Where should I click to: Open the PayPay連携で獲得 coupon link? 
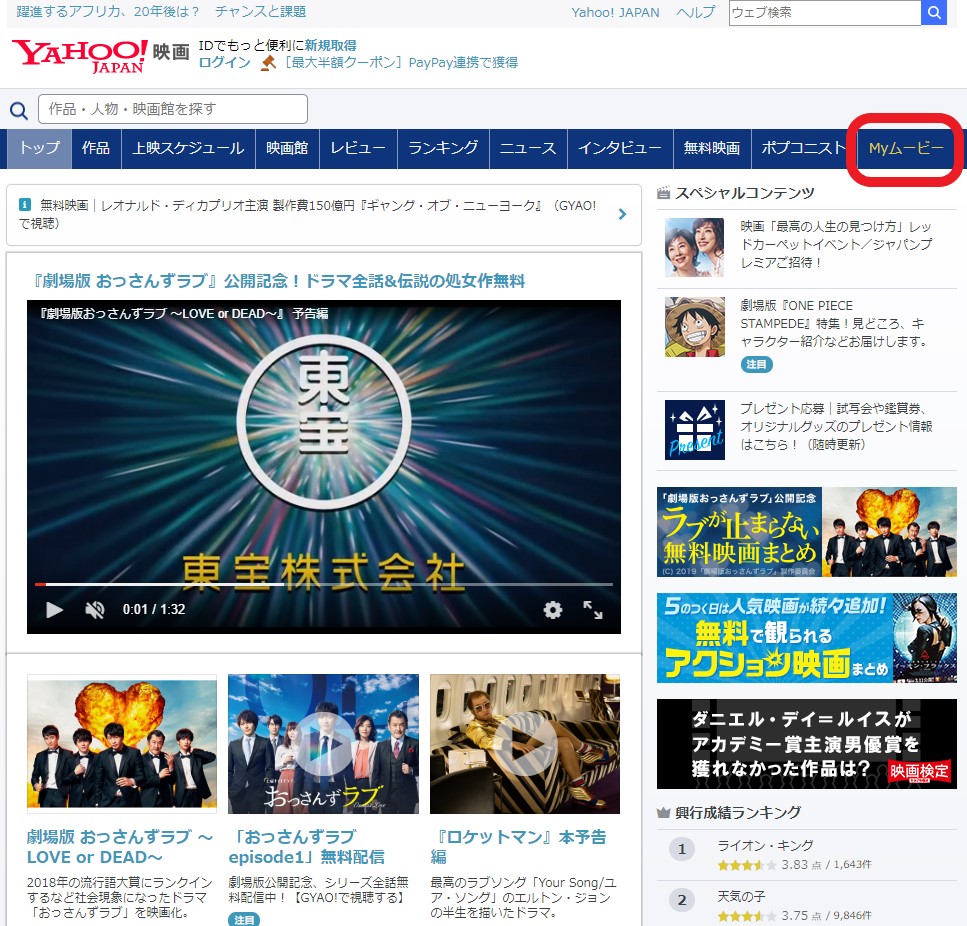coord(401,62)
